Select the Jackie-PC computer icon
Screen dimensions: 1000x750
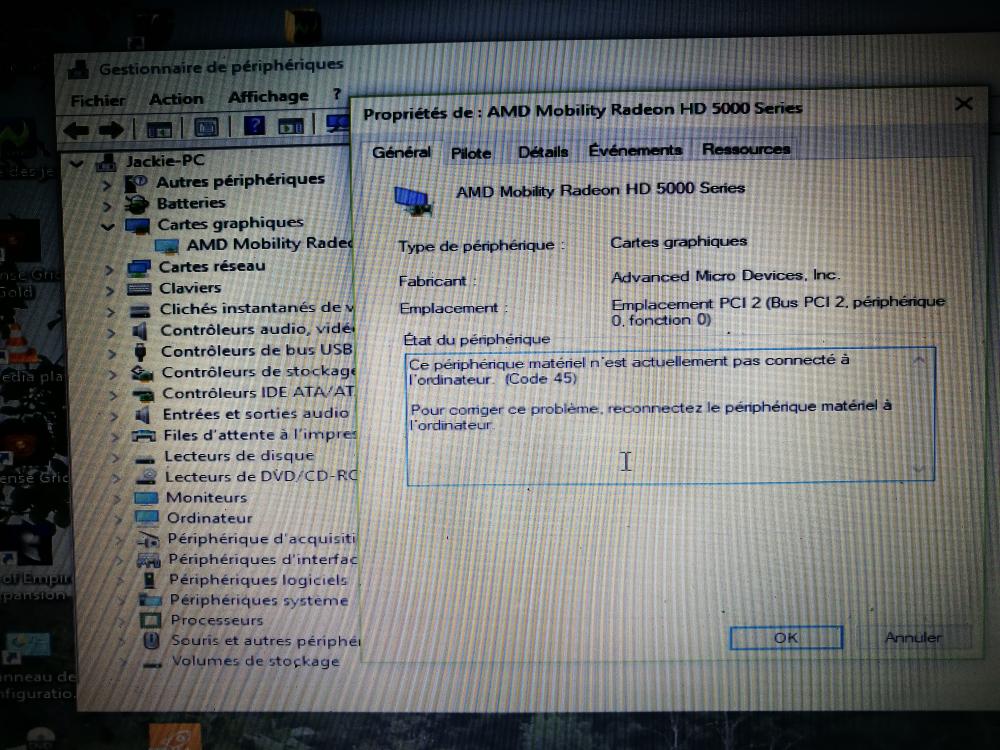tap(106, 162)
